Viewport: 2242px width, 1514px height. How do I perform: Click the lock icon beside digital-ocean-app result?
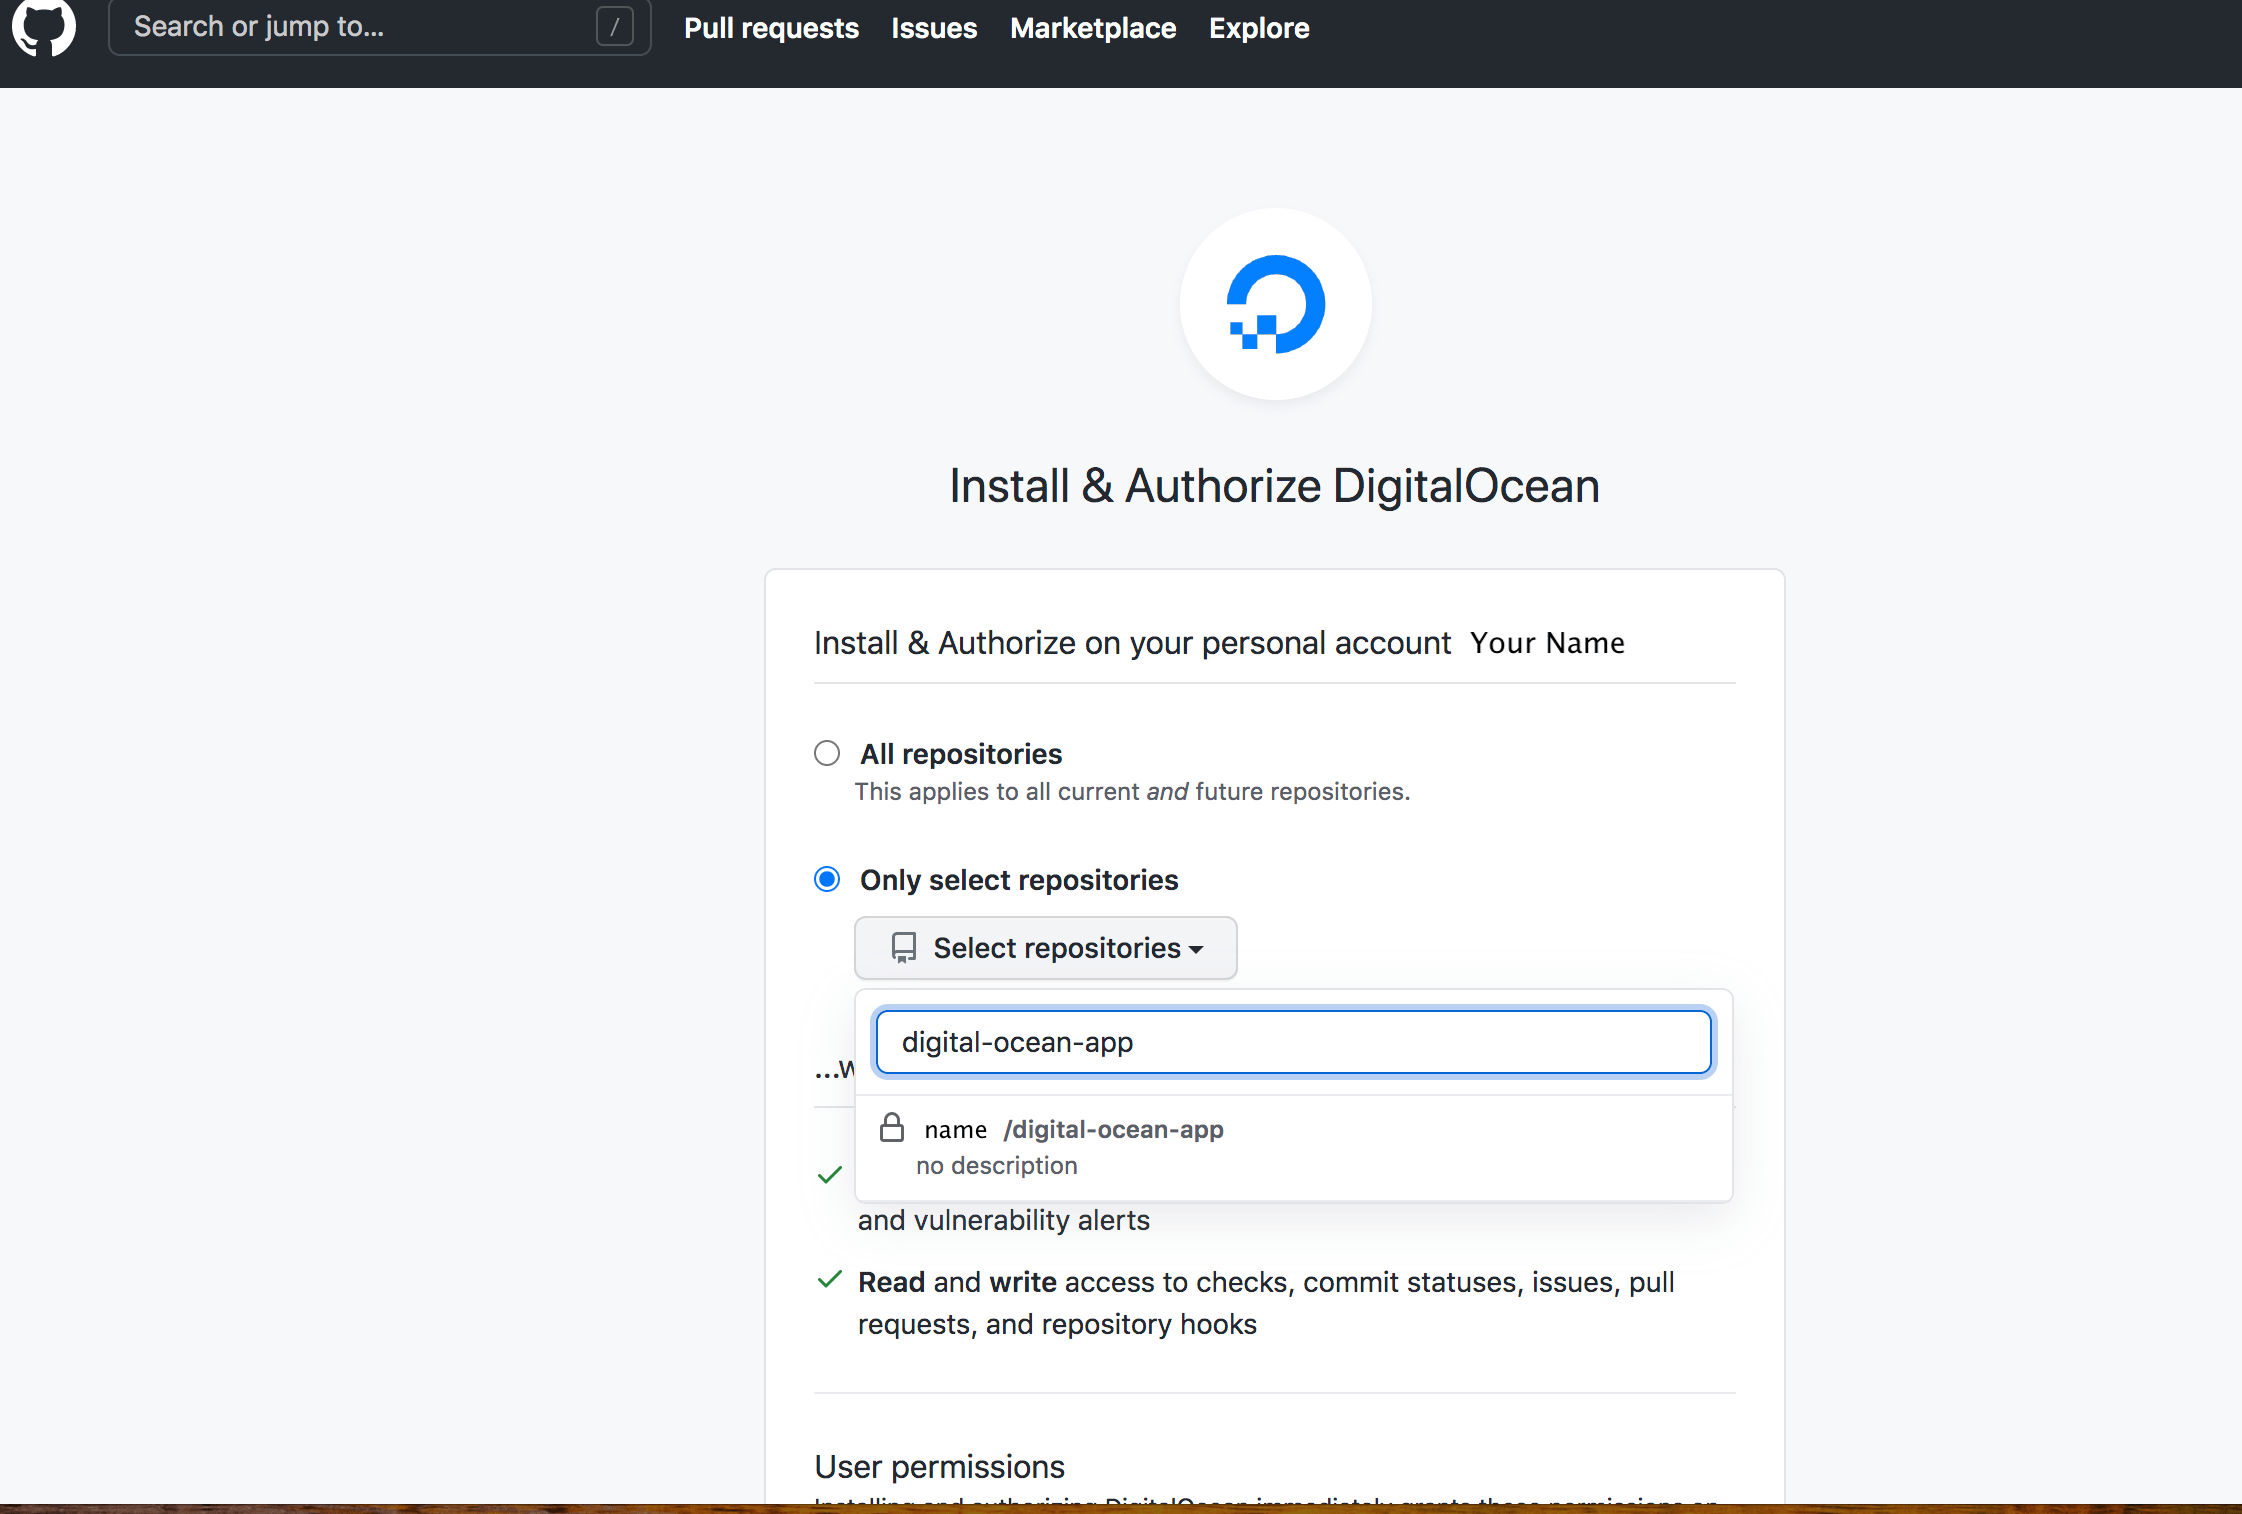click(891, 1128)
